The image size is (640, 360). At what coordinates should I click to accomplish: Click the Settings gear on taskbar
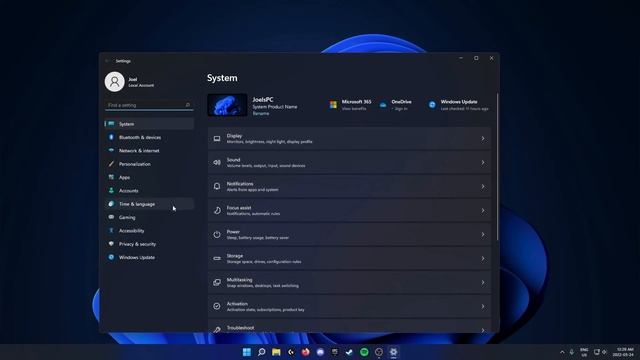click(x=393, y=352)
